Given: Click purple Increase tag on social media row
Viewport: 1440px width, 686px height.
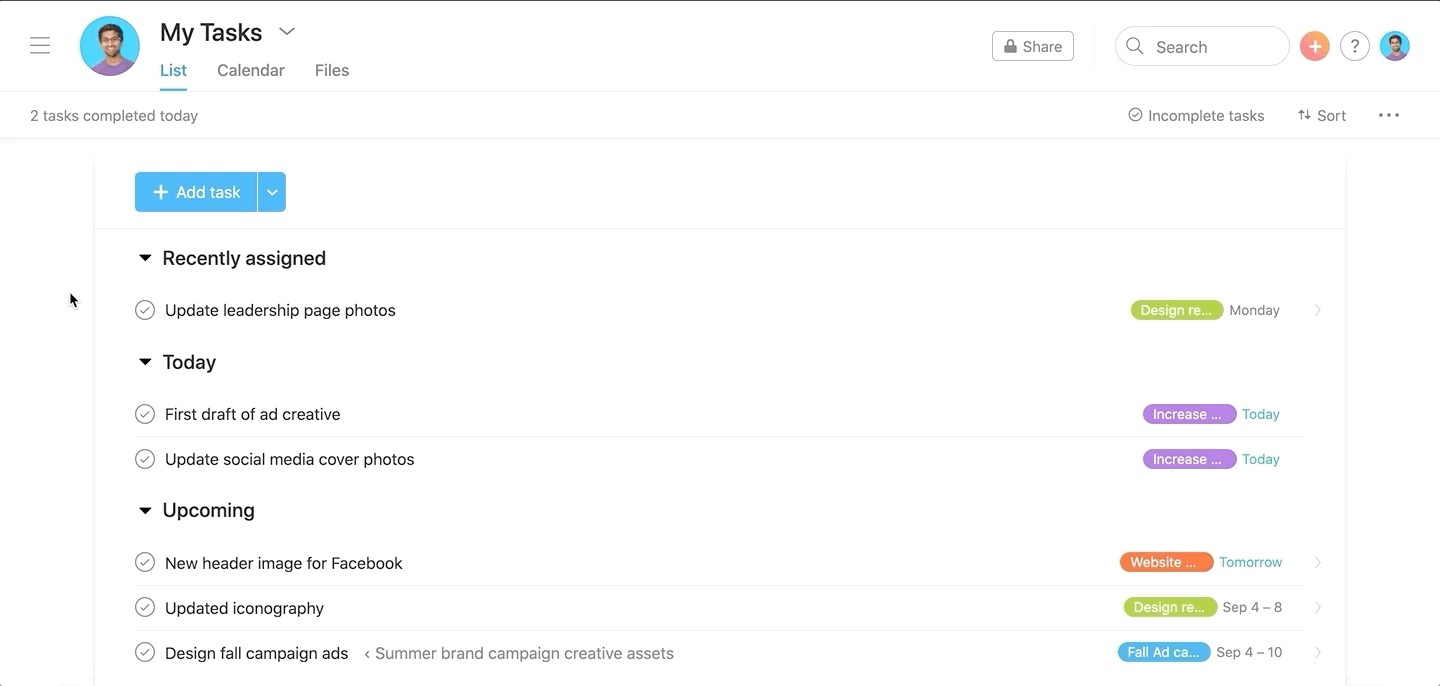Looking at the screenshot, I should coord(1189,459).
